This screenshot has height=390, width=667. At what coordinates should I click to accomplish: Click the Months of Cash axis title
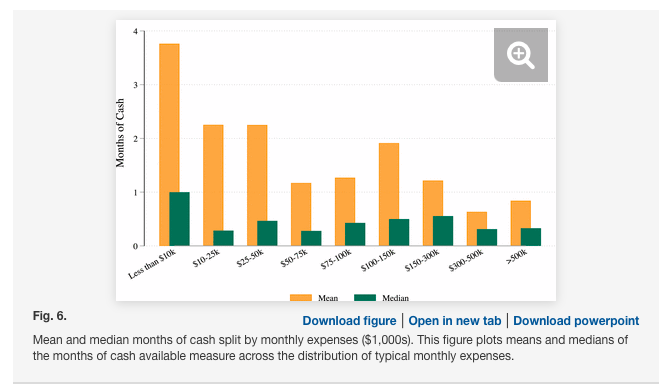[120, 133]
